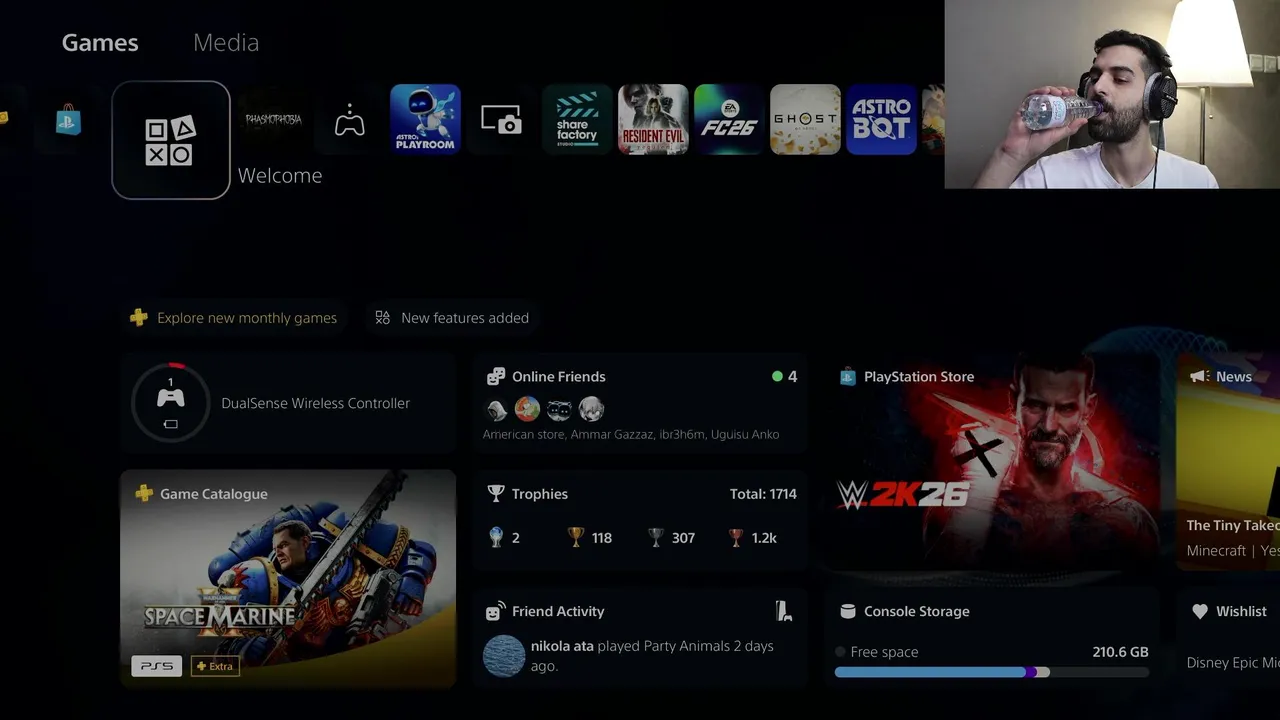1280x720 pixels.
Task: Click the controller battery circle icon
Action: point(171,403)
